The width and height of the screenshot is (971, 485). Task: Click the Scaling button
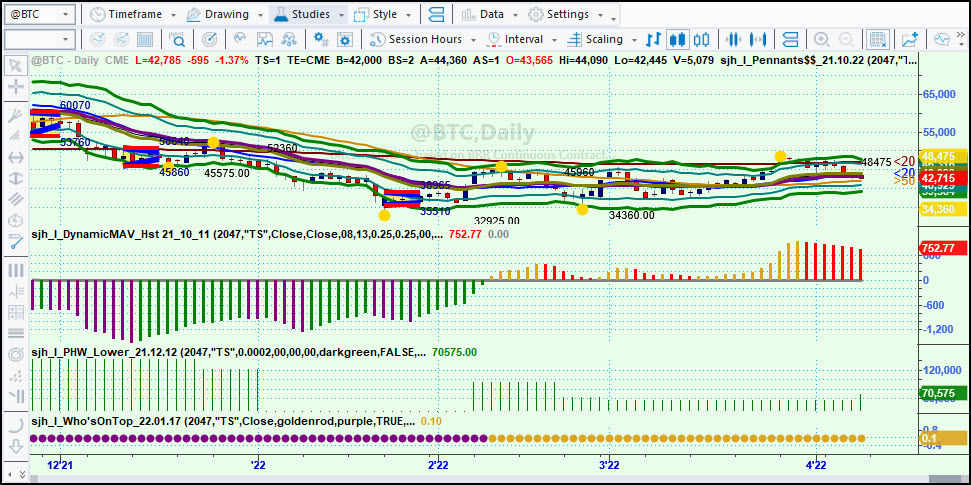coord(596,40)
